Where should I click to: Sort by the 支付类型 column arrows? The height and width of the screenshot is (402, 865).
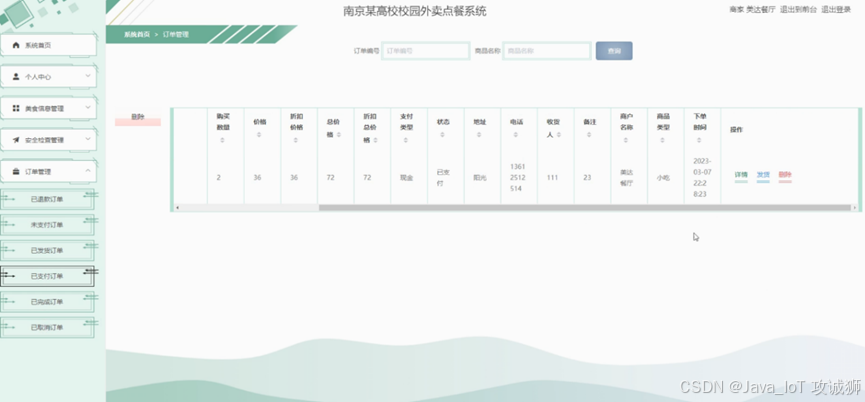(x=405, y=140)
